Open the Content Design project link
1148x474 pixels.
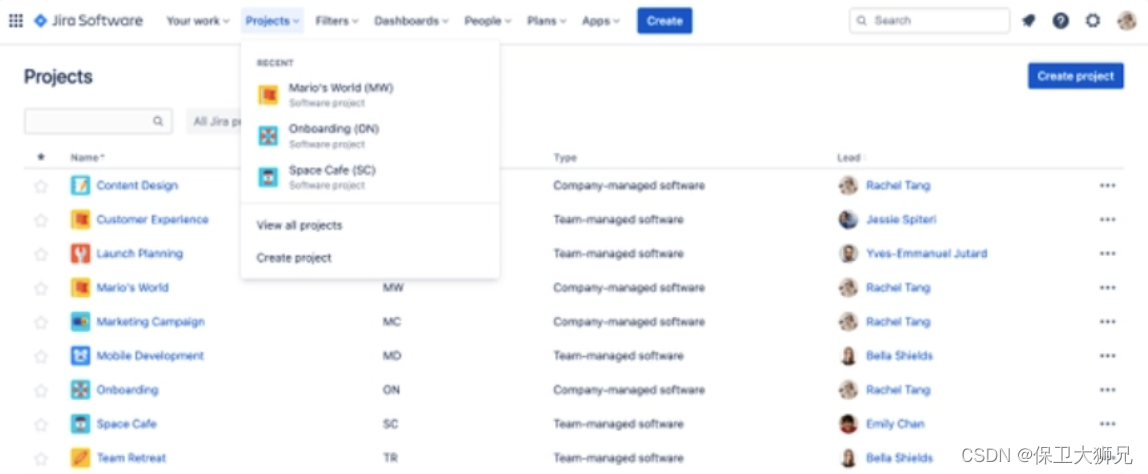click(x=137, y=186)
